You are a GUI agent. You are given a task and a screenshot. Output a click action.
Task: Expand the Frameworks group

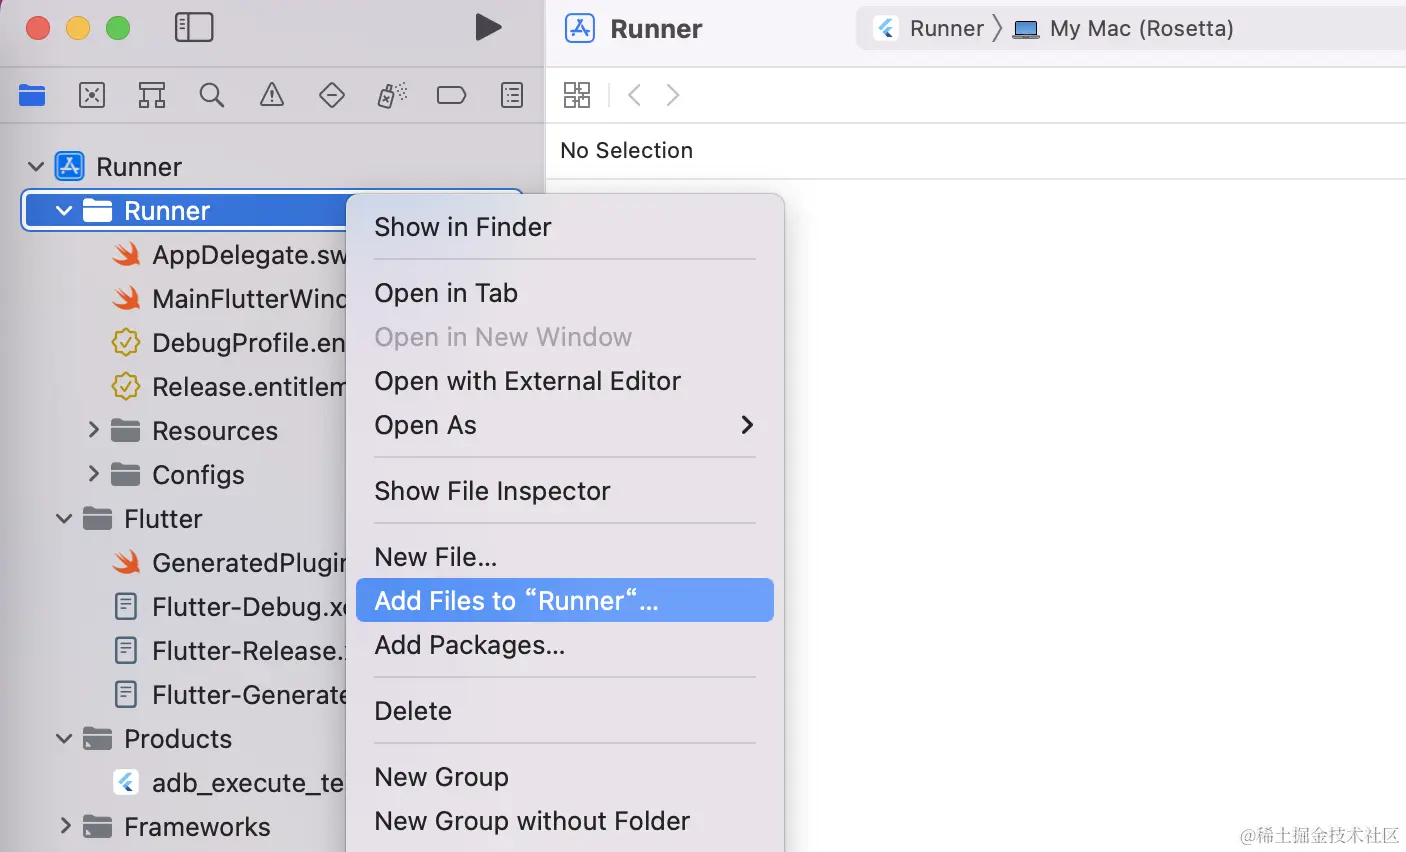(x=65, y=826)
